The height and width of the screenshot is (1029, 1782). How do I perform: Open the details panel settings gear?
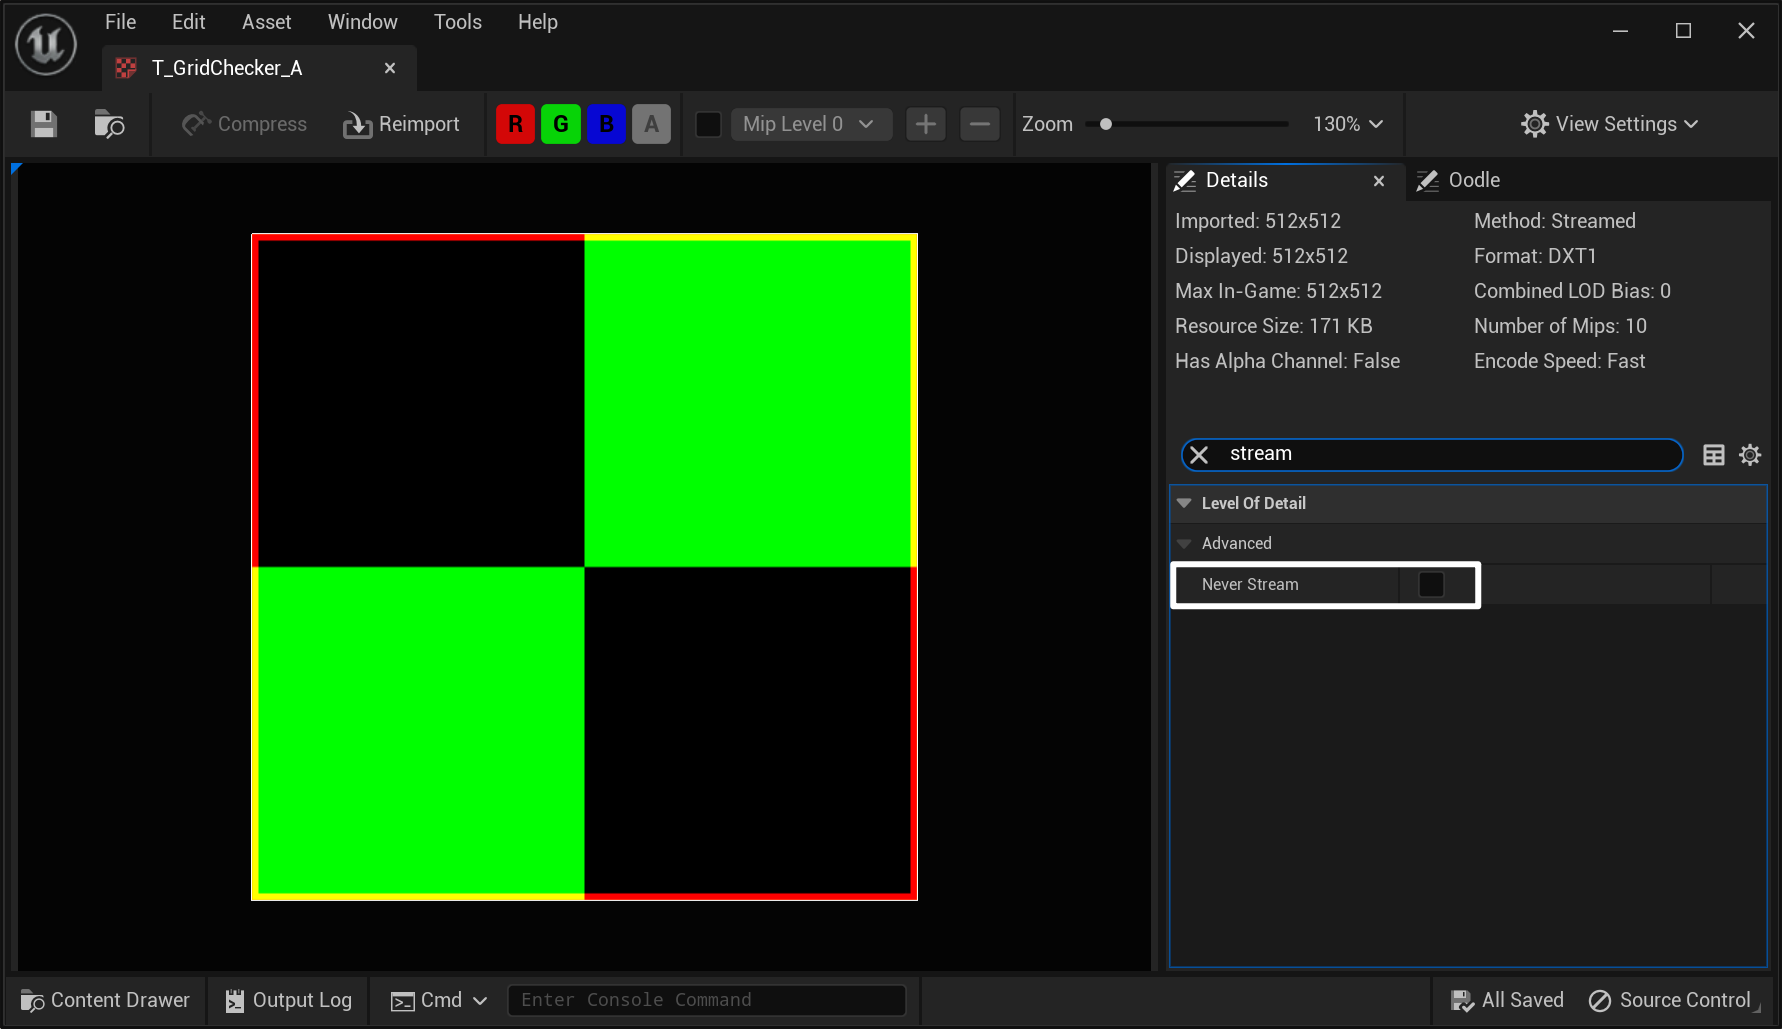(1749, 455)
